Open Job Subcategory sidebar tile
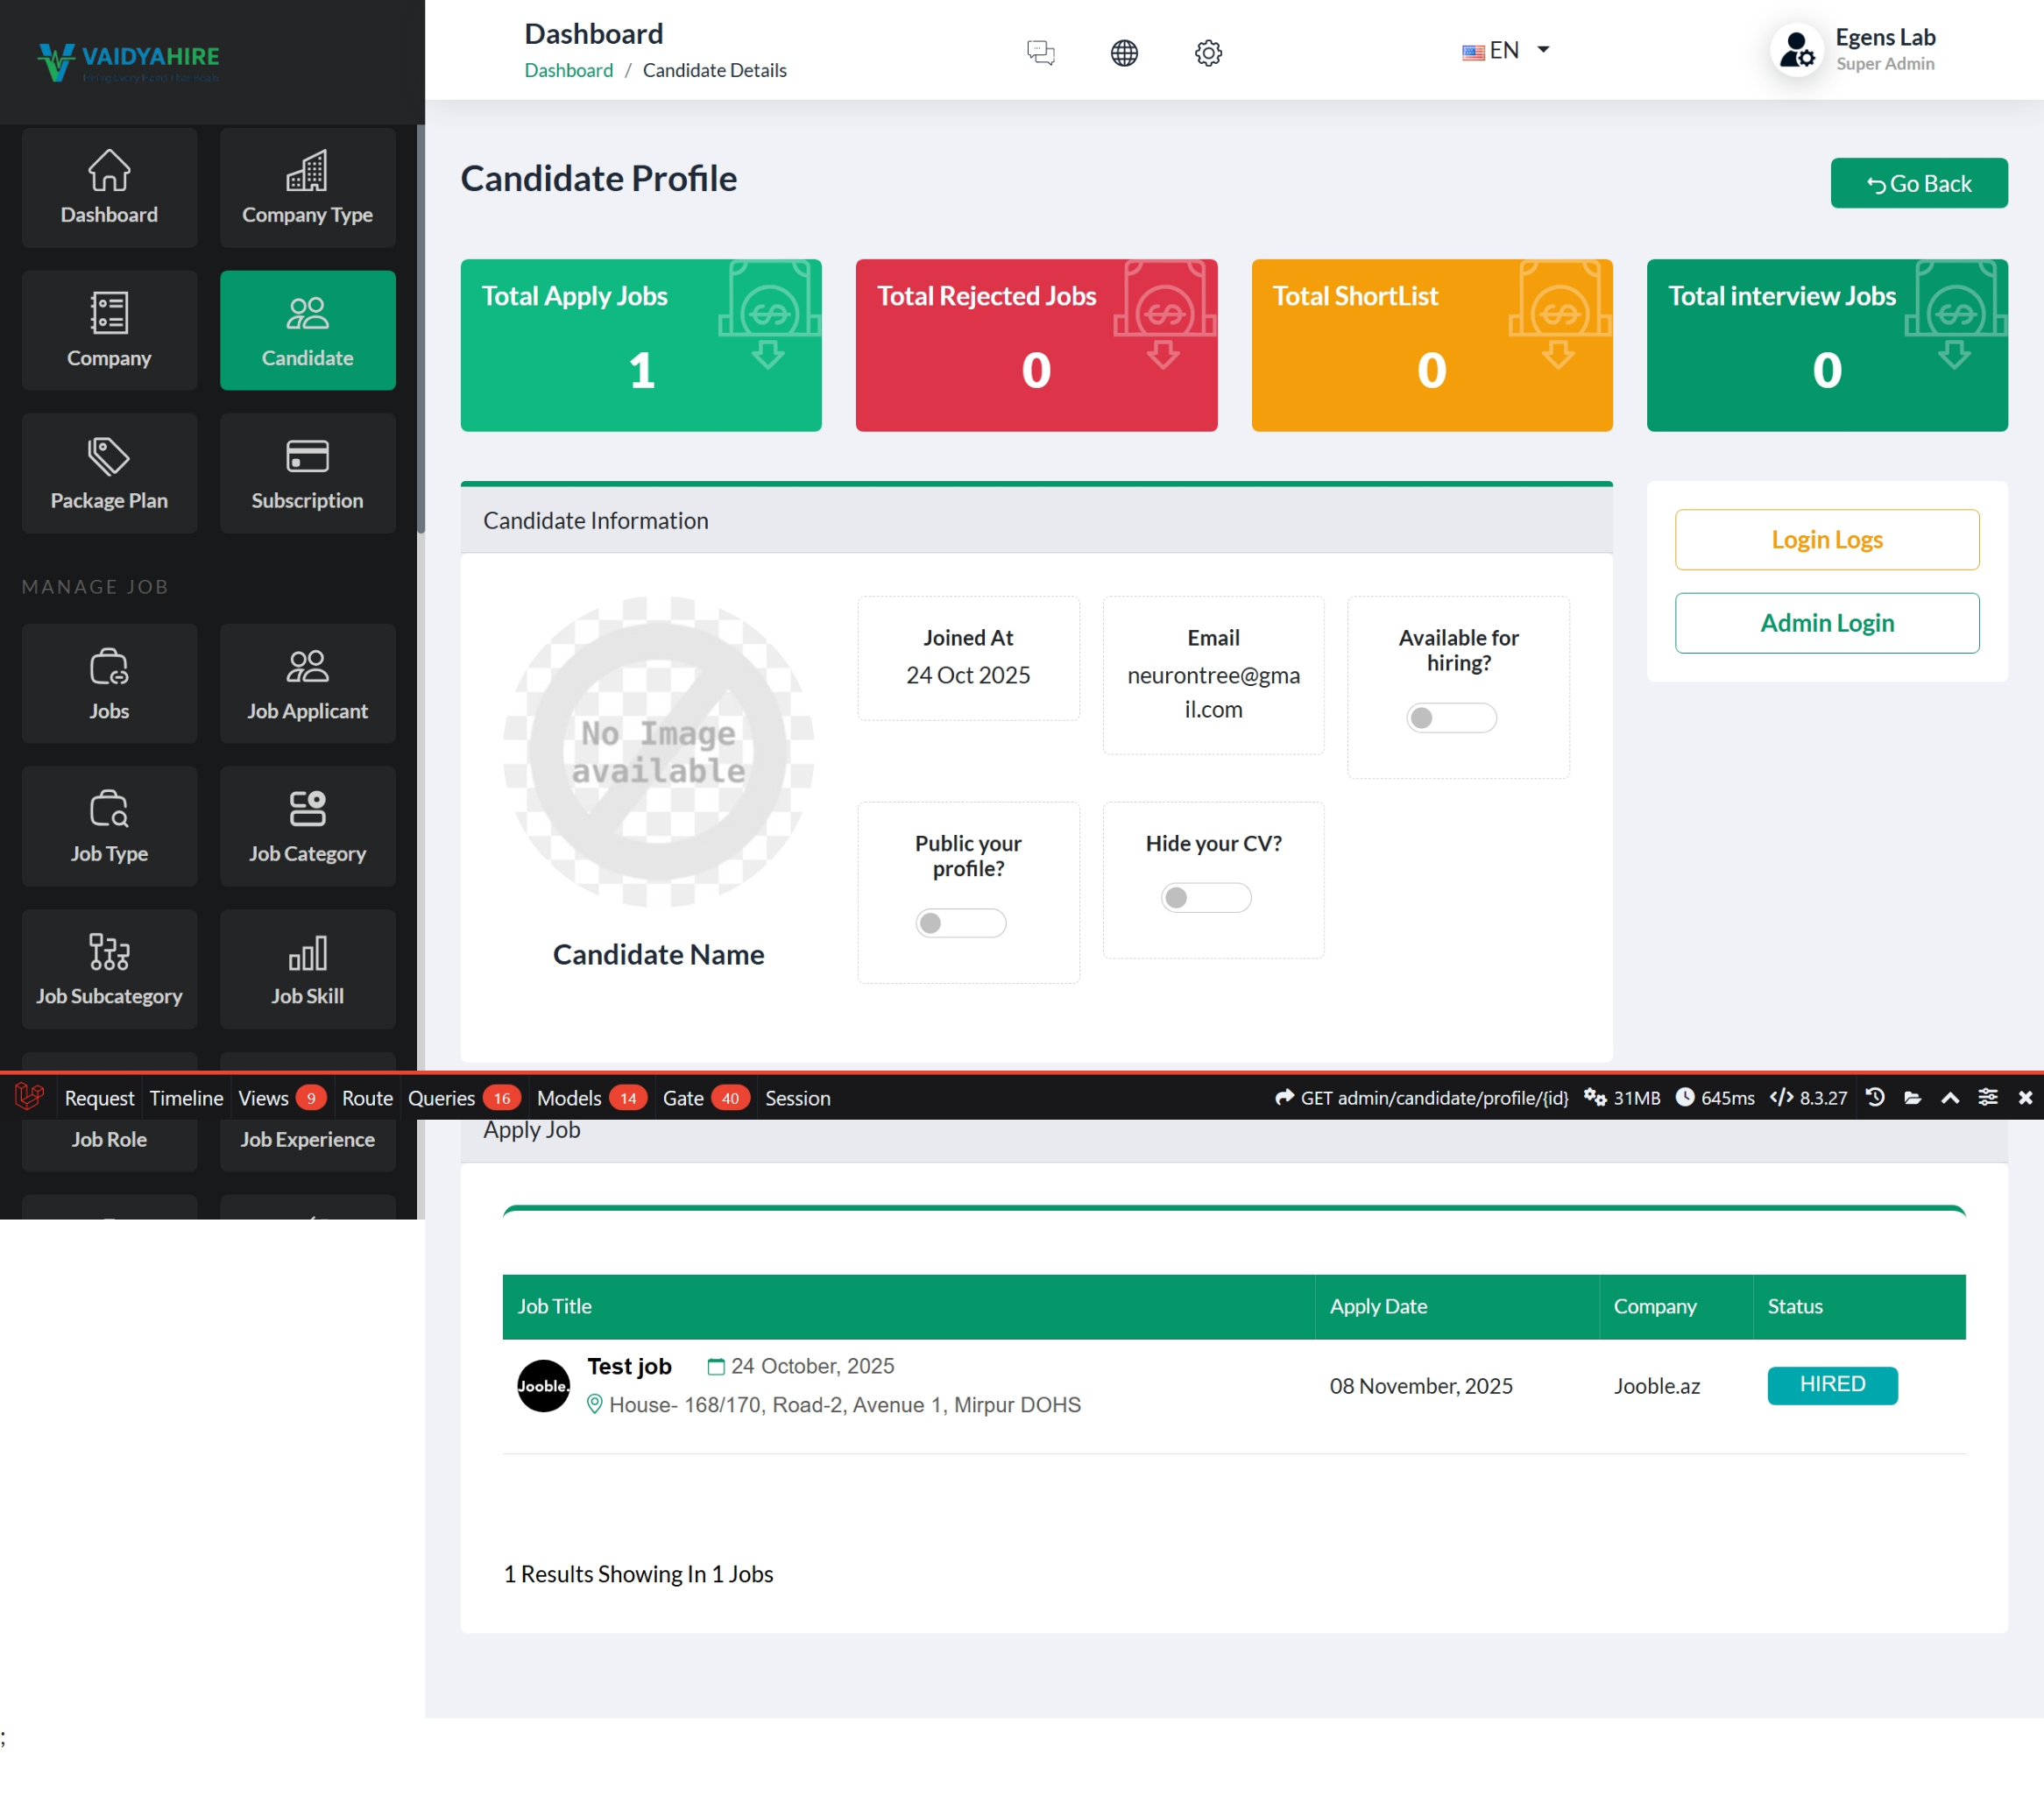The image size is (2044, 1796). click(109, 969)
